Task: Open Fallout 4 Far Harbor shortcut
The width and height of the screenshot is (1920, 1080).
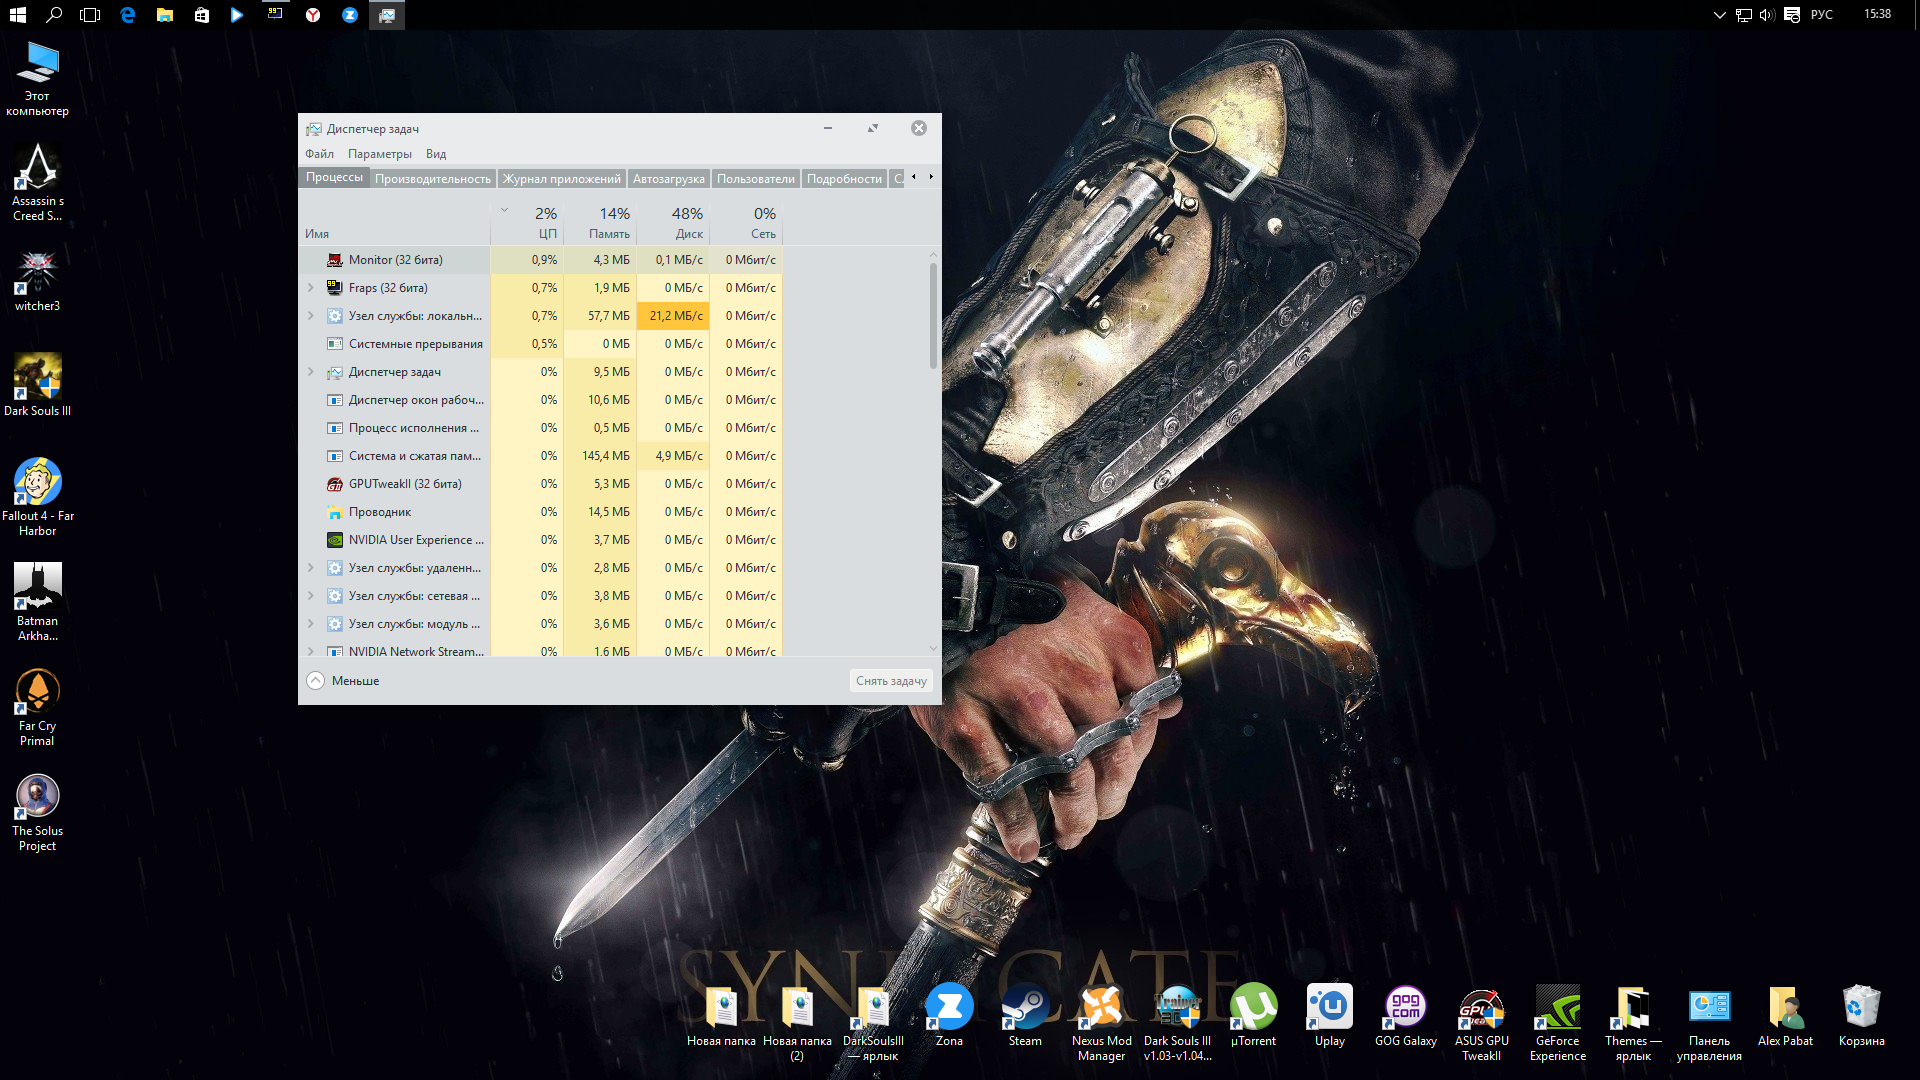Action: click(x=37, y=483)
